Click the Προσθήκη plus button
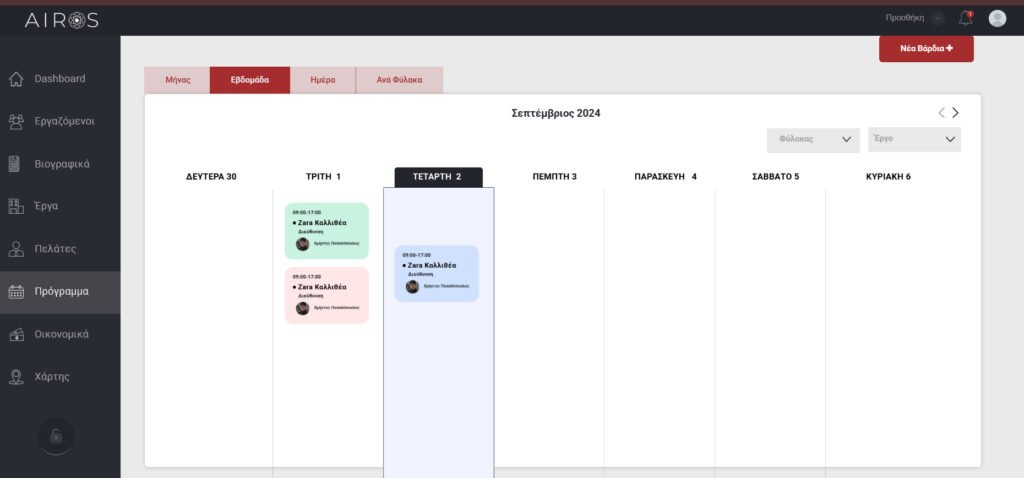1024x478 pixels. [937, 18]
